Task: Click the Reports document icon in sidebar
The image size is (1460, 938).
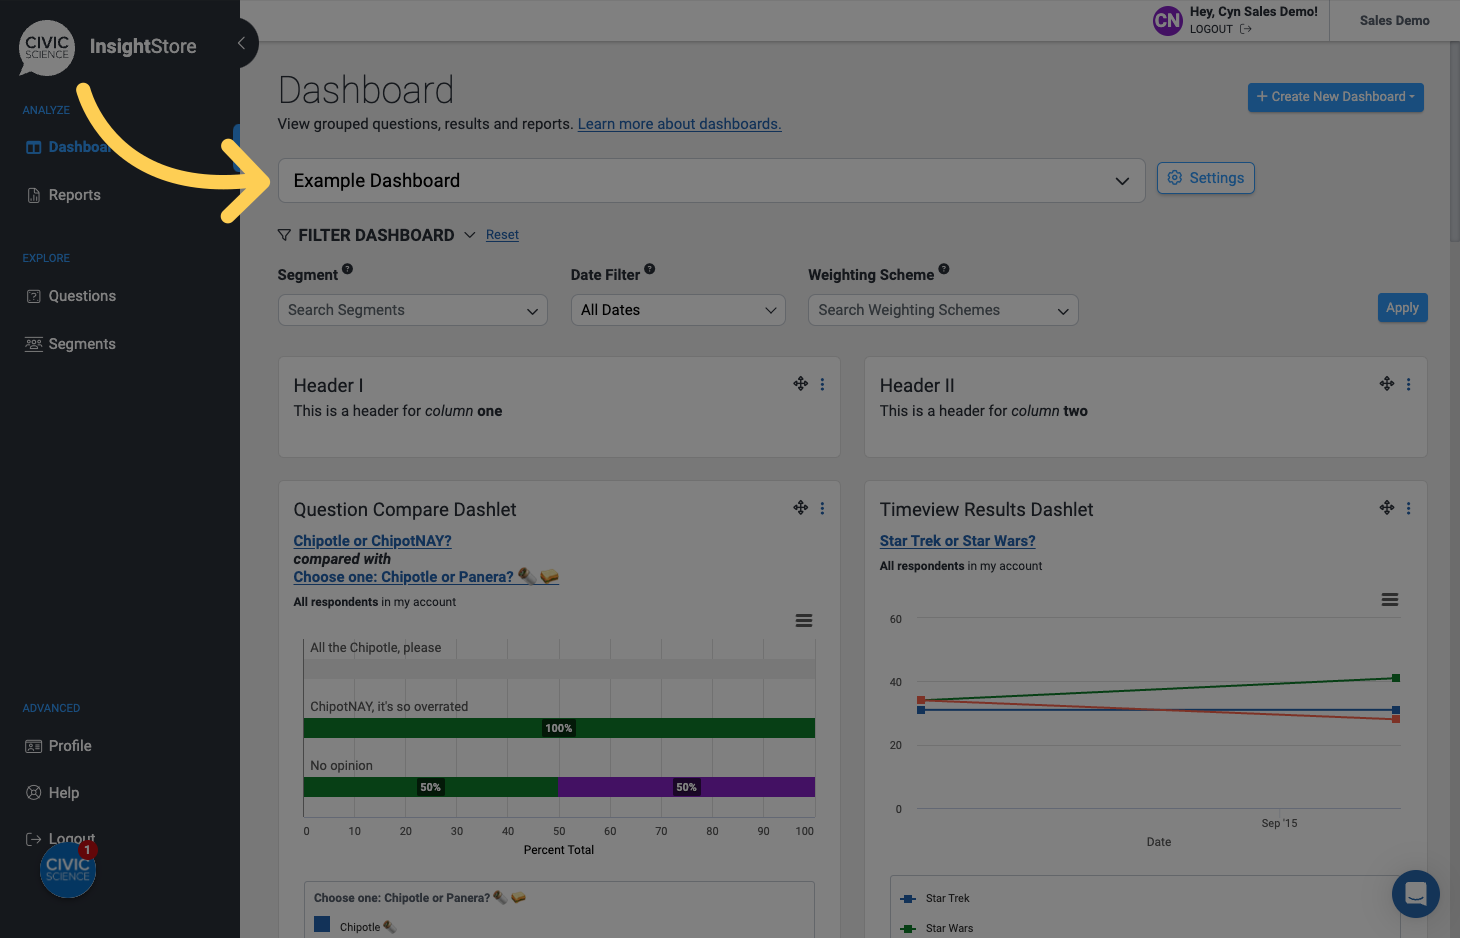Action: [x=34, y=195]
